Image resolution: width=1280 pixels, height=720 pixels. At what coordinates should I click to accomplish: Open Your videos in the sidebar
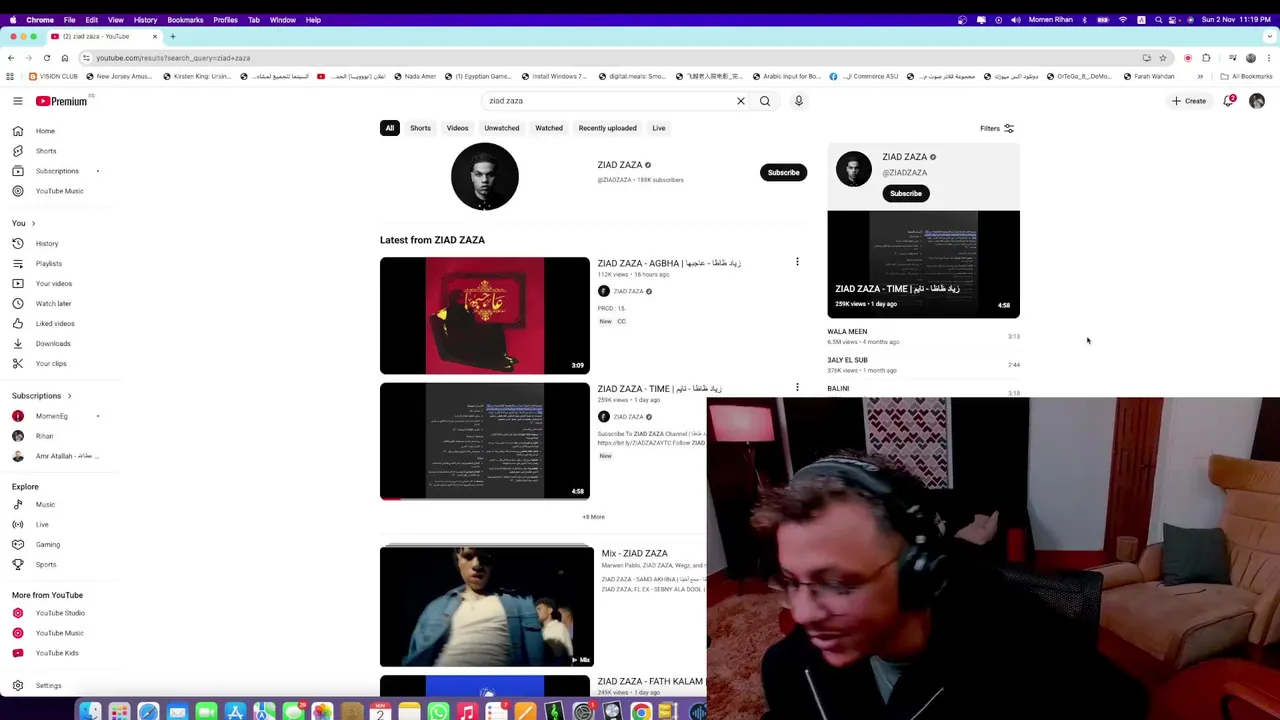(54, 283)
